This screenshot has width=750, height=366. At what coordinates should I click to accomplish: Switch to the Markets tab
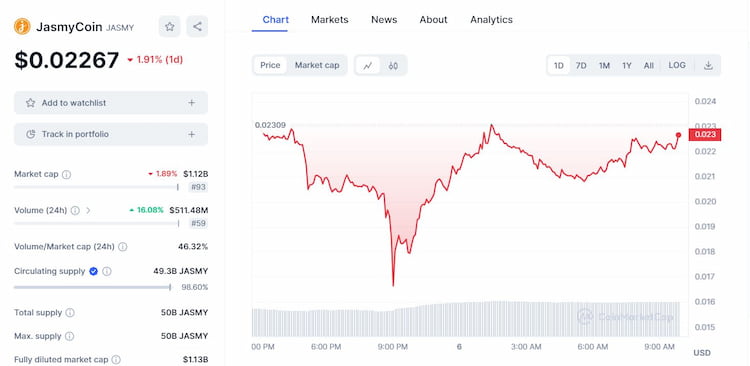pos(330,20)
